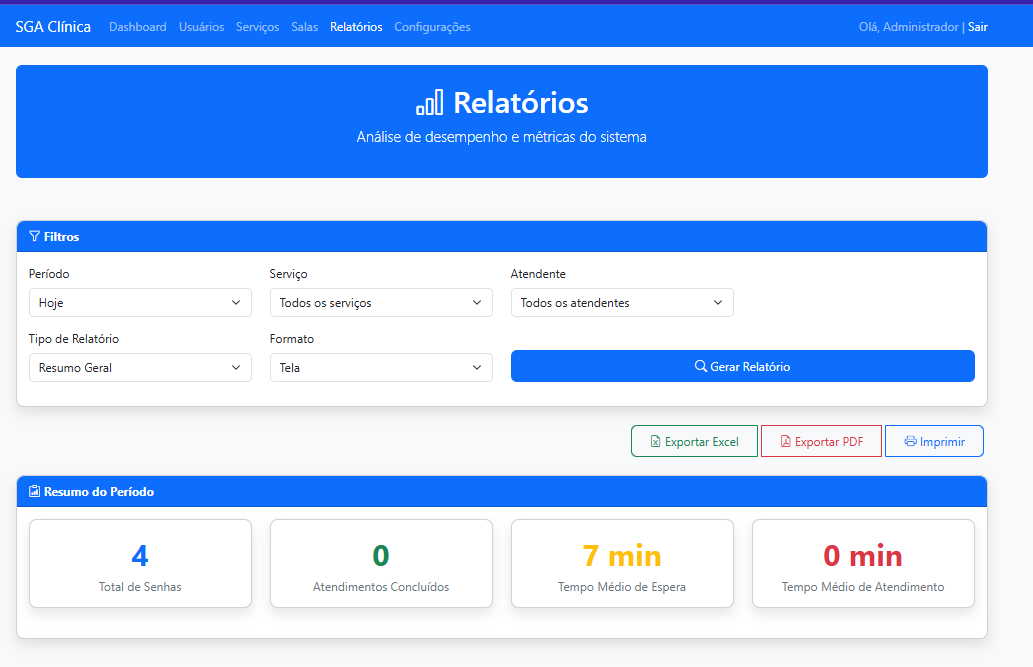The width and height of the screenshot is (1033, 667).
Task: Expand the Atendente selector
Action: pyautogui.click(x=622, y=302)
